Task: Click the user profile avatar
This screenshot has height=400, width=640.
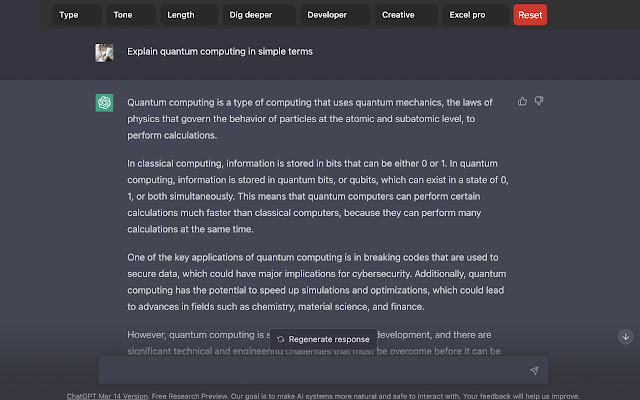Action: [x=104, y=52]
